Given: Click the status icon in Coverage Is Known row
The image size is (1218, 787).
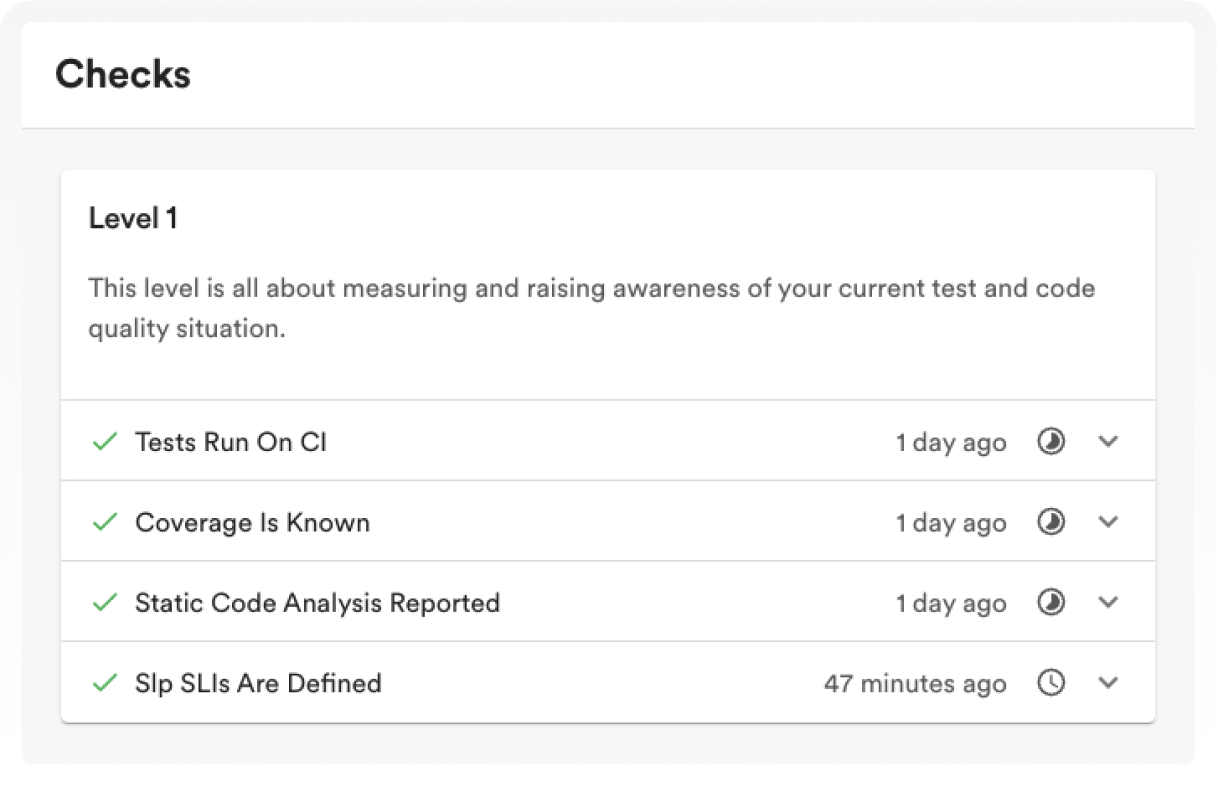Looking at the screenshot, I should pos(1051,522).
